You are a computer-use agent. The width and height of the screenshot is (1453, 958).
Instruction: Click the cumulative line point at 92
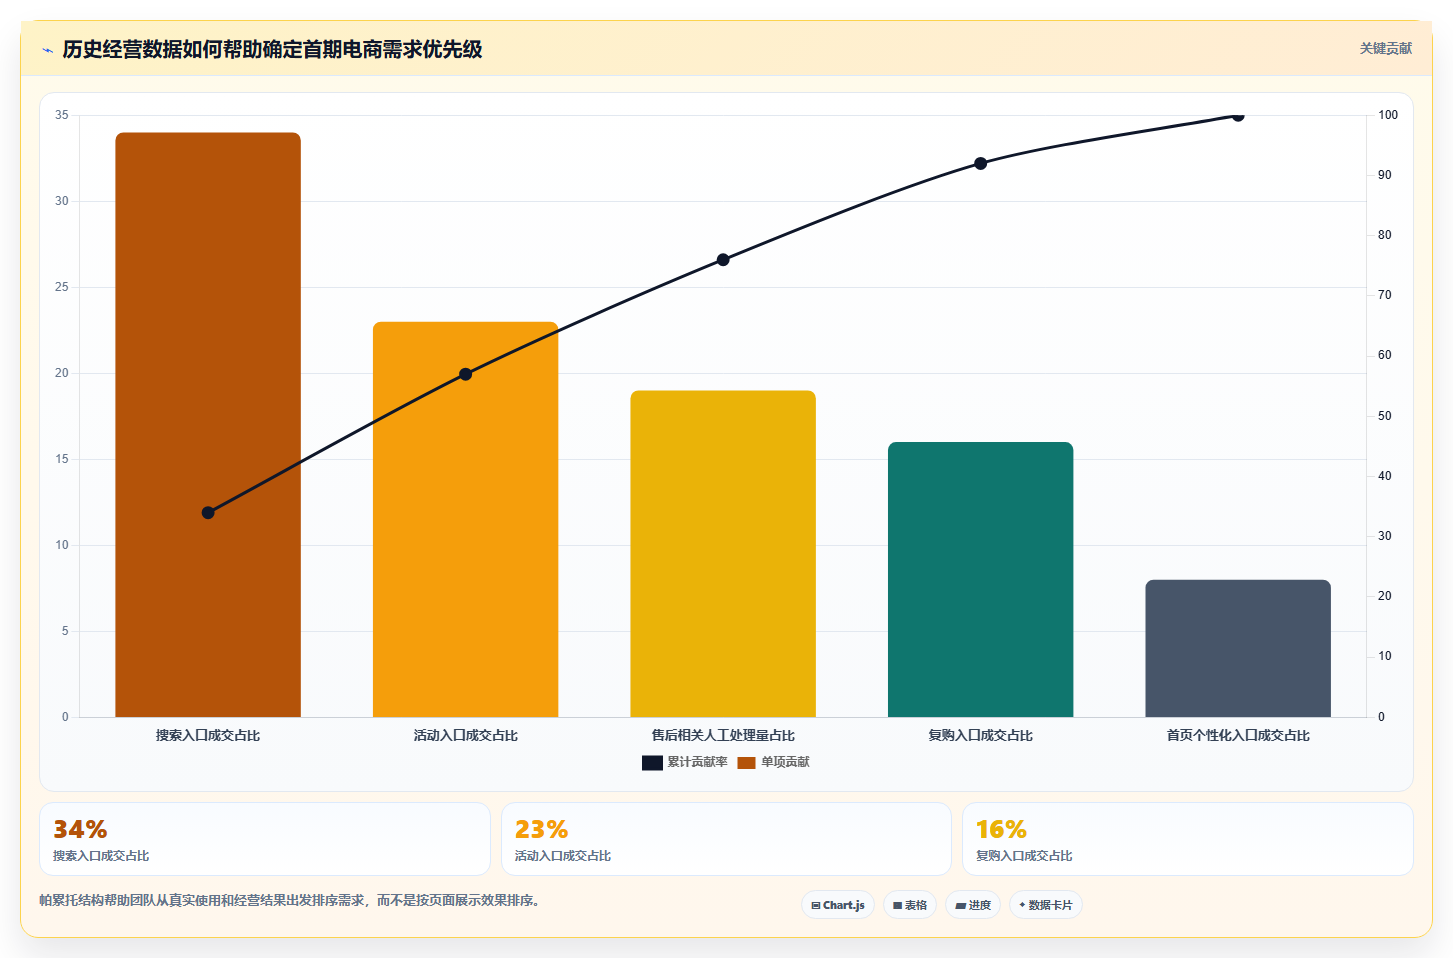click(980, 163)
